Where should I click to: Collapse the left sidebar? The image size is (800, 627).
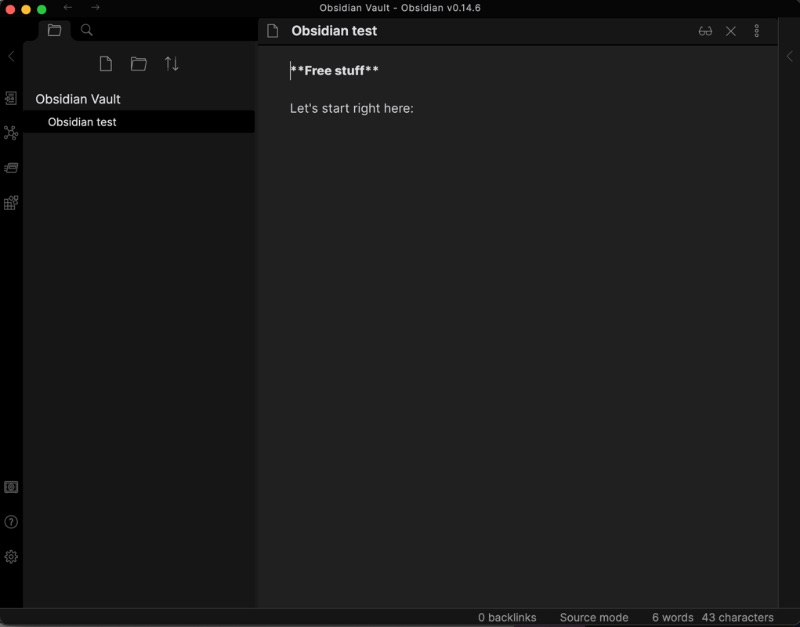click(11, 56)
